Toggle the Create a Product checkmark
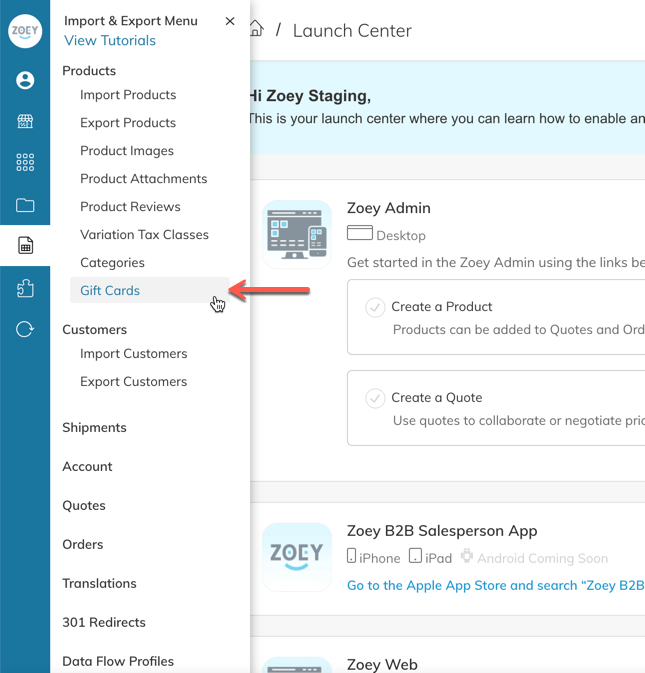Image resolution: width=645 pixels, height=673 pixels. click(375, 307)
